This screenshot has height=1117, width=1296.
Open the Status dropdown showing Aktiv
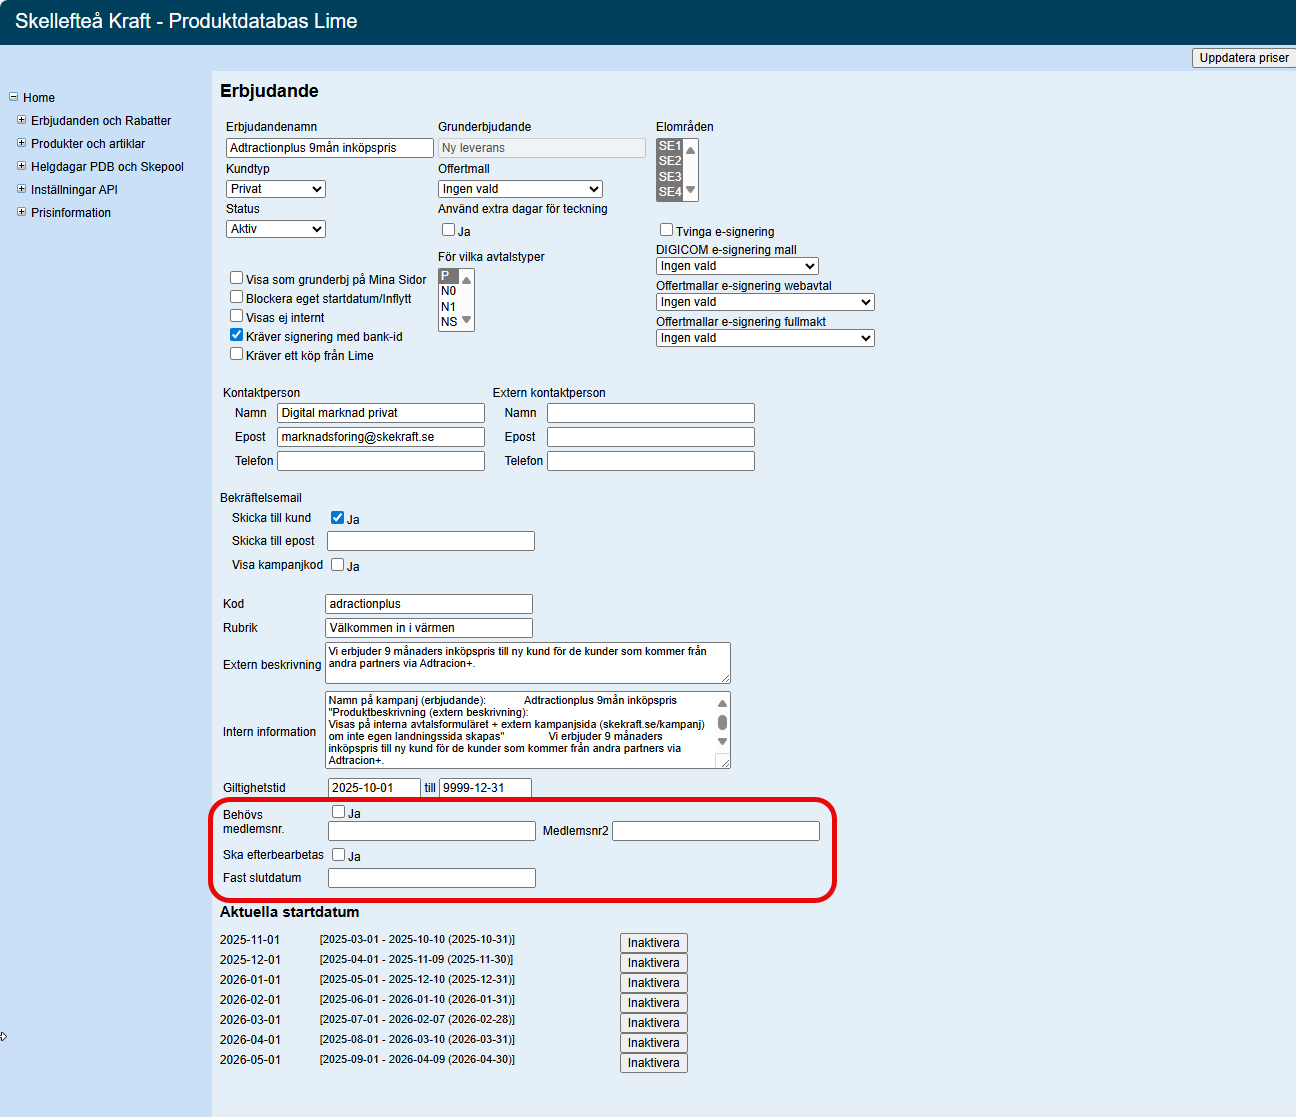click(276, 229)
